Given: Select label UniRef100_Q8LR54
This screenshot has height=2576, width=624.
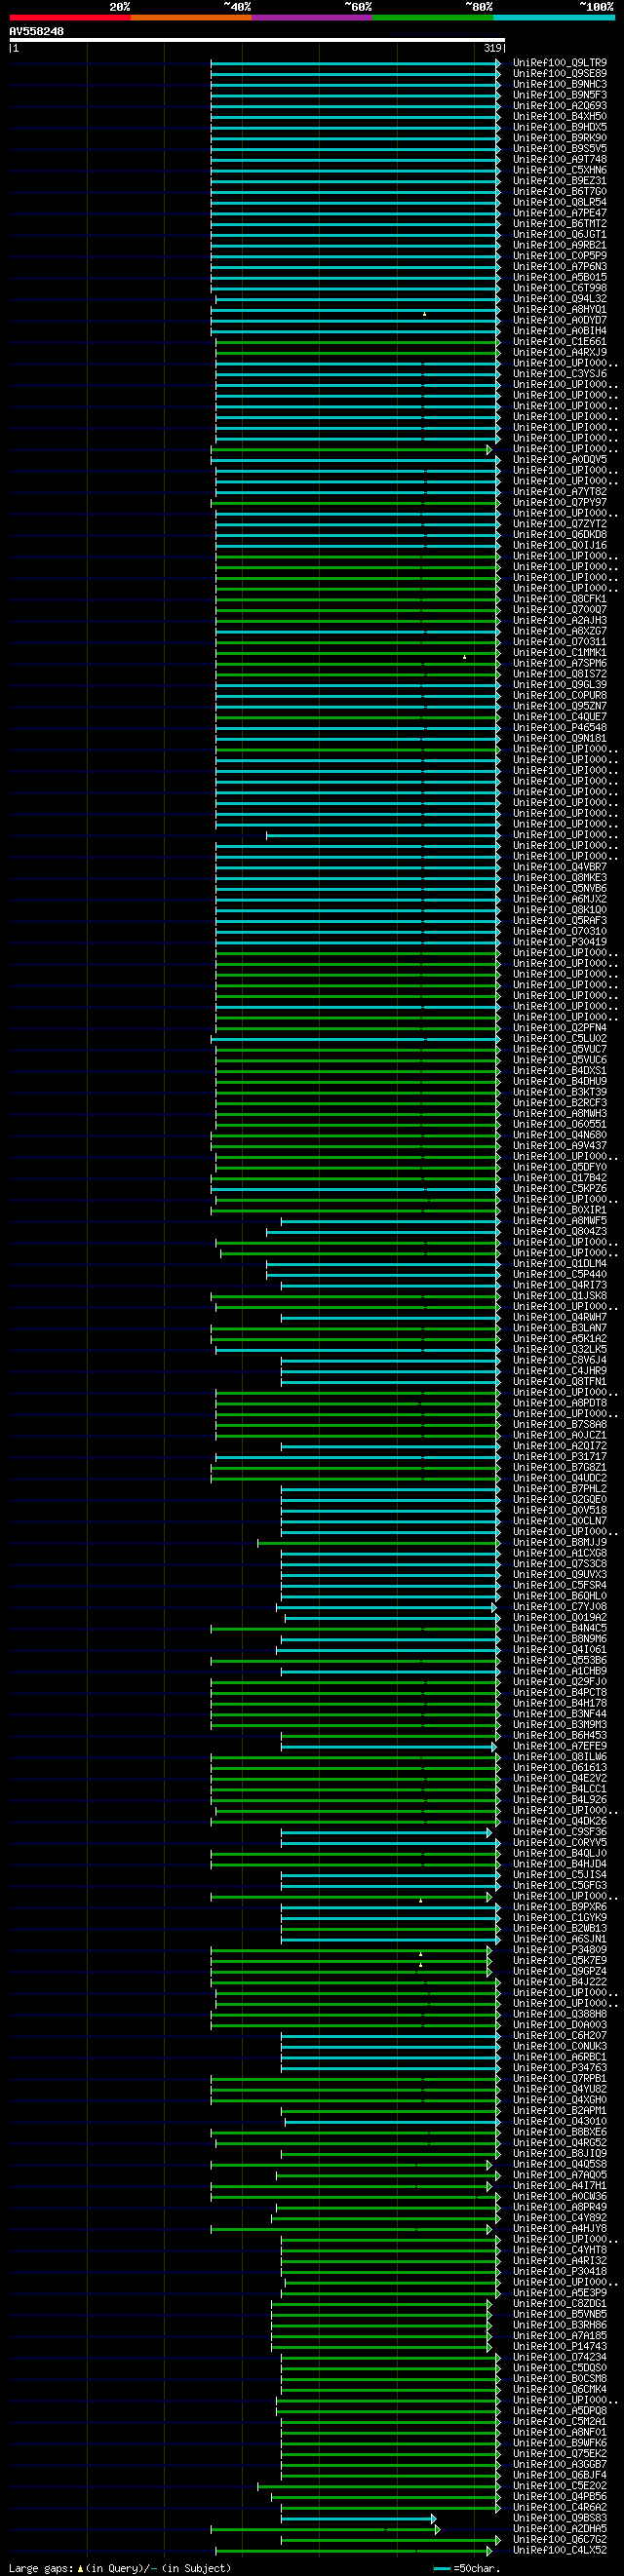Looking at the screenshot, I should (x=559, y=202).
